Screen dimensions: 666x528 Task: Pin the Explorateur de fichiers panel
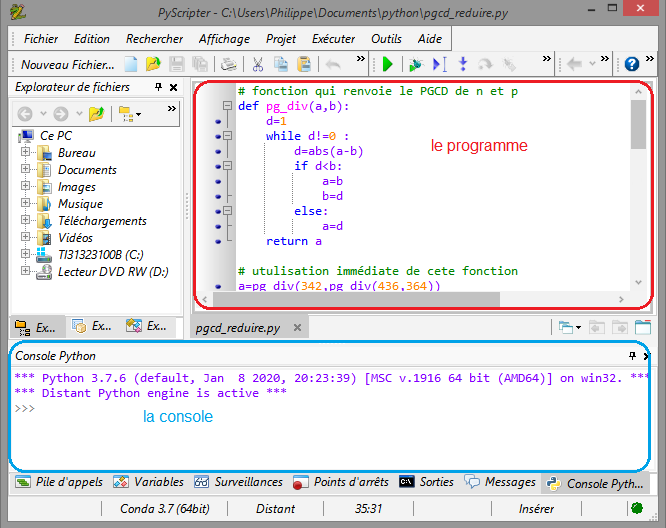[158, 88]
